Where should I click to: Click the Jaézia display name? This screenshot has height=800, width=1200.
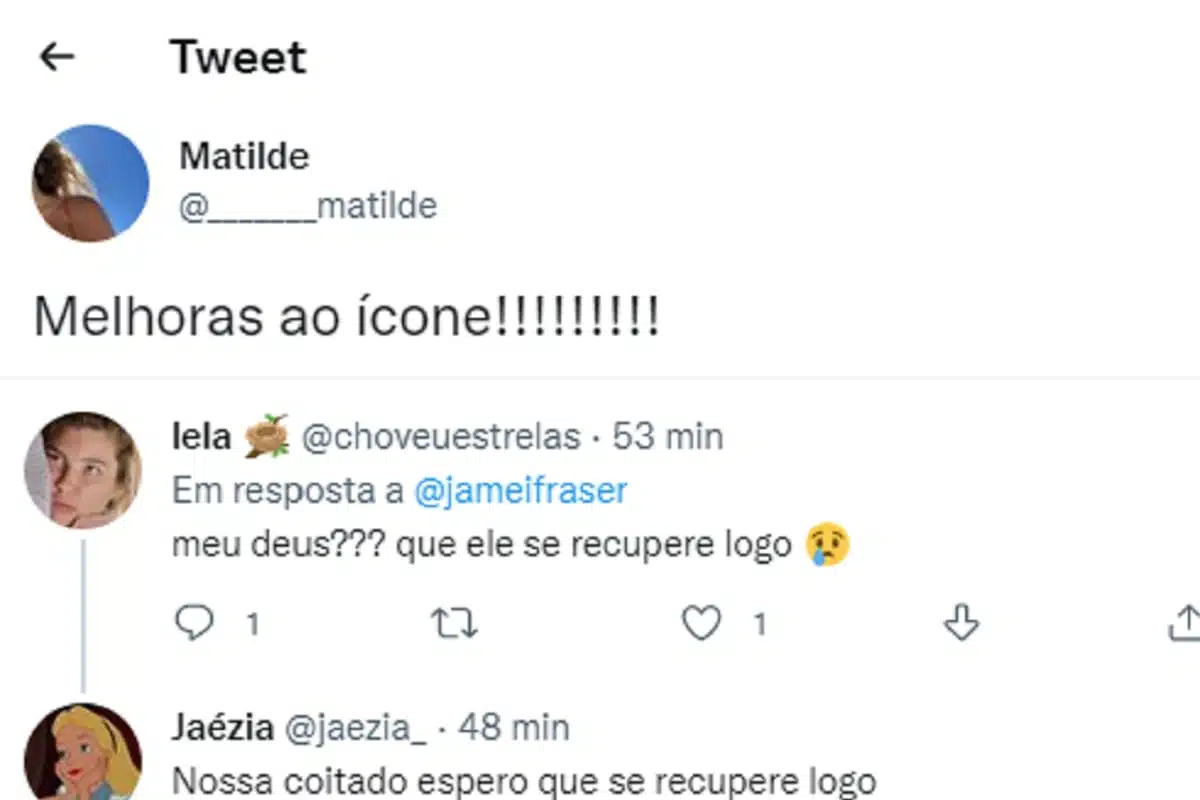point(223,728)
